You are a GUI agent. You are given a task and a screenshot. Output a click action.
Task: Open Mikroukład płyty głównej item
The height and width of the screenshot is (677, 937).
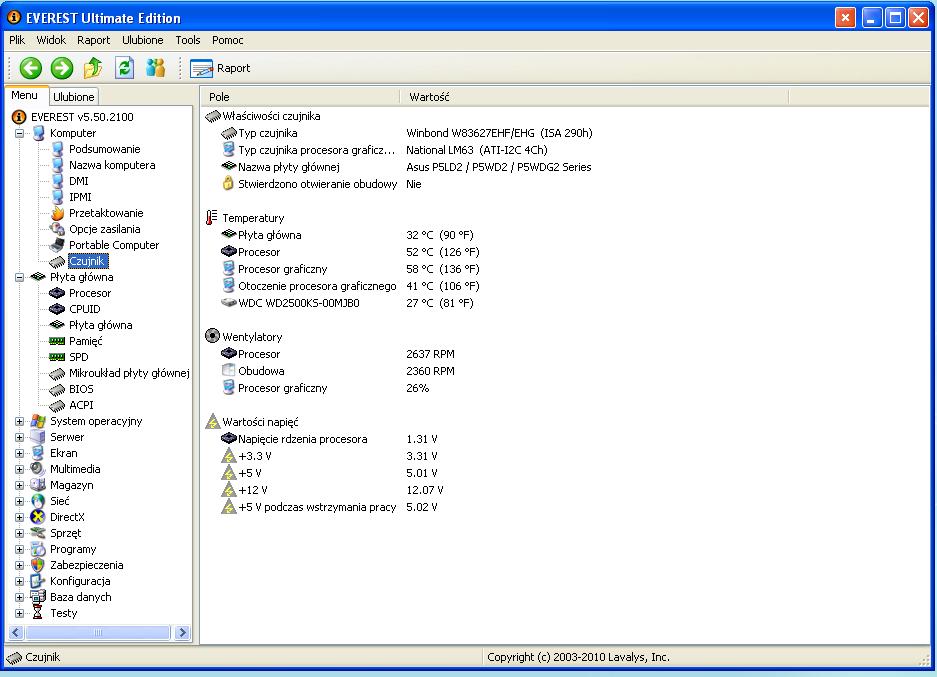point(129,373)
